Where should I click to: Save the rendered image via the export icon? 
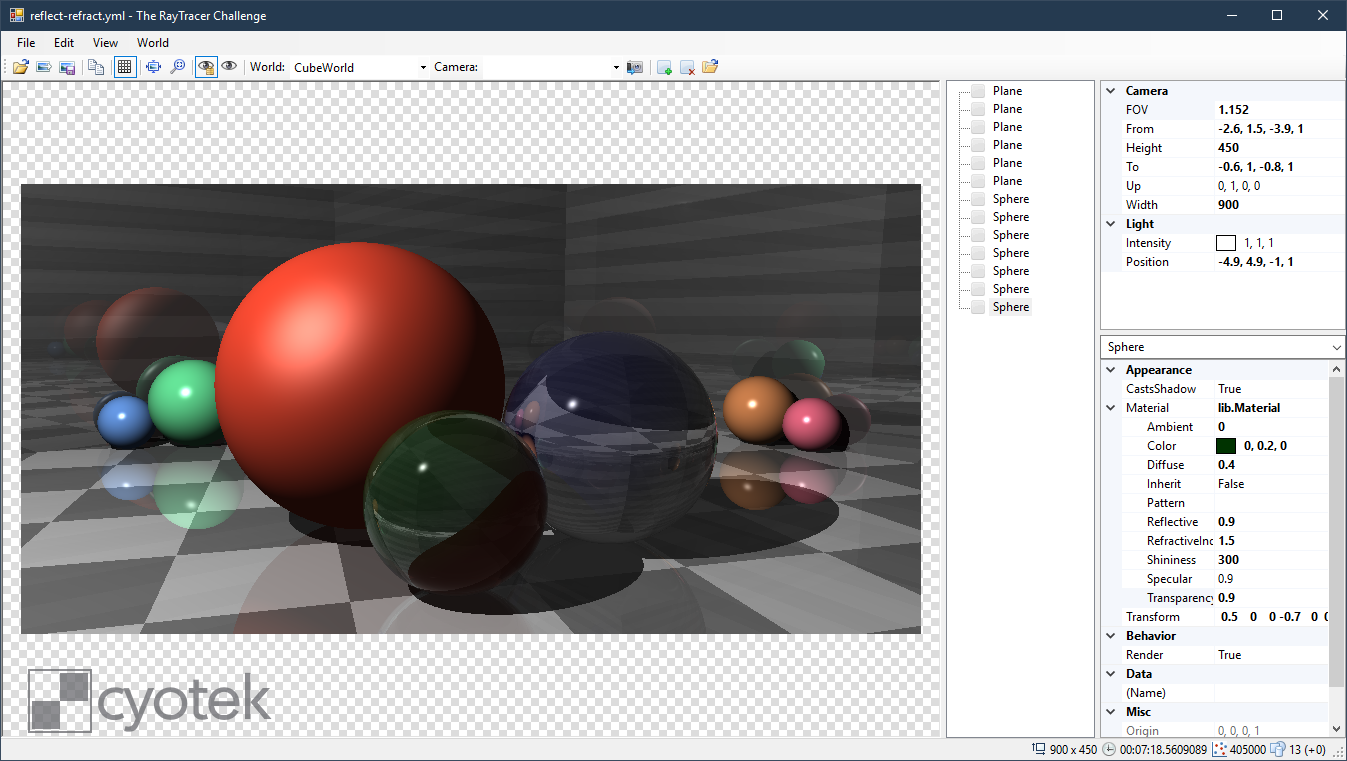tap(67, 67)
